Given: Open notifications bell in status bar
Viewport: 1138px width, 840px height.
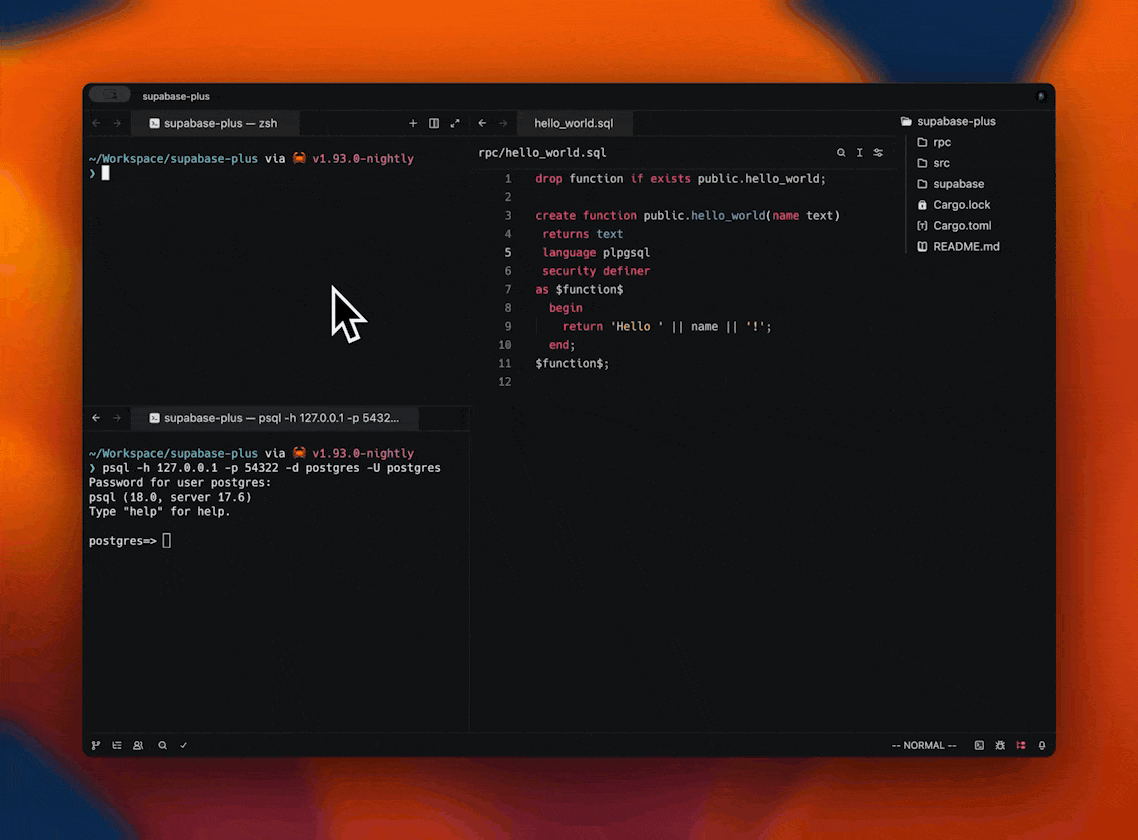Looking at the screenshot, I should 1042,745.
